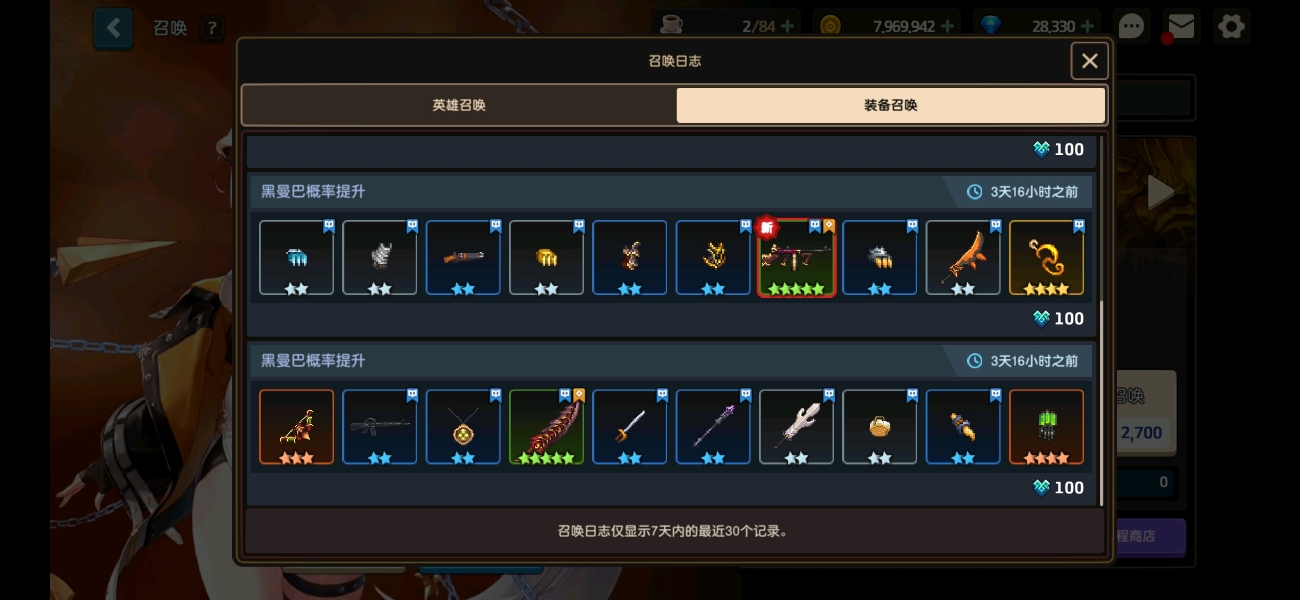1300x600 pixels.
Task: Open the new five-star rifle item
Action: click(x=796, y=258)
